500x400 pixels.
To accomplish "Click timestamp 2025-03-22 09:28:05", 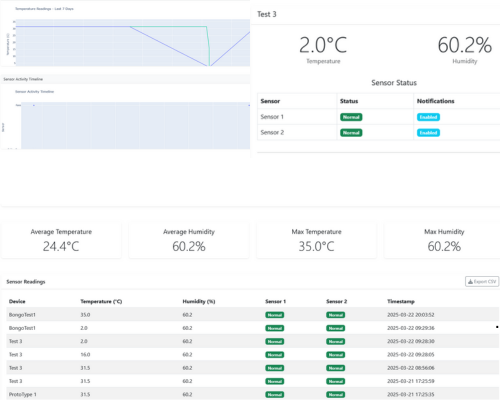I will (x=411, y=355).
